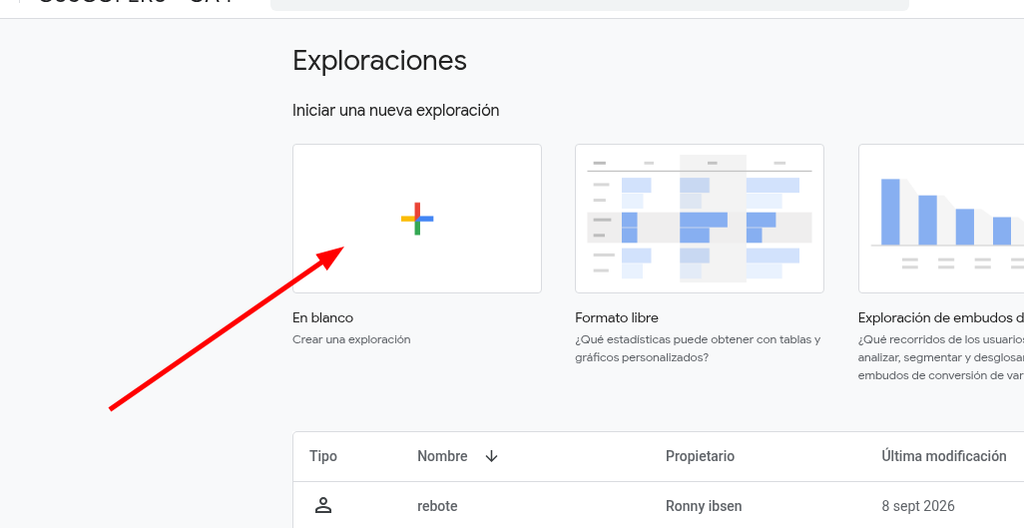This screenshot has height=528, width=1024.
Task: Click the Tipo column header
Action: pyautogui.click(x=323, y=456)
